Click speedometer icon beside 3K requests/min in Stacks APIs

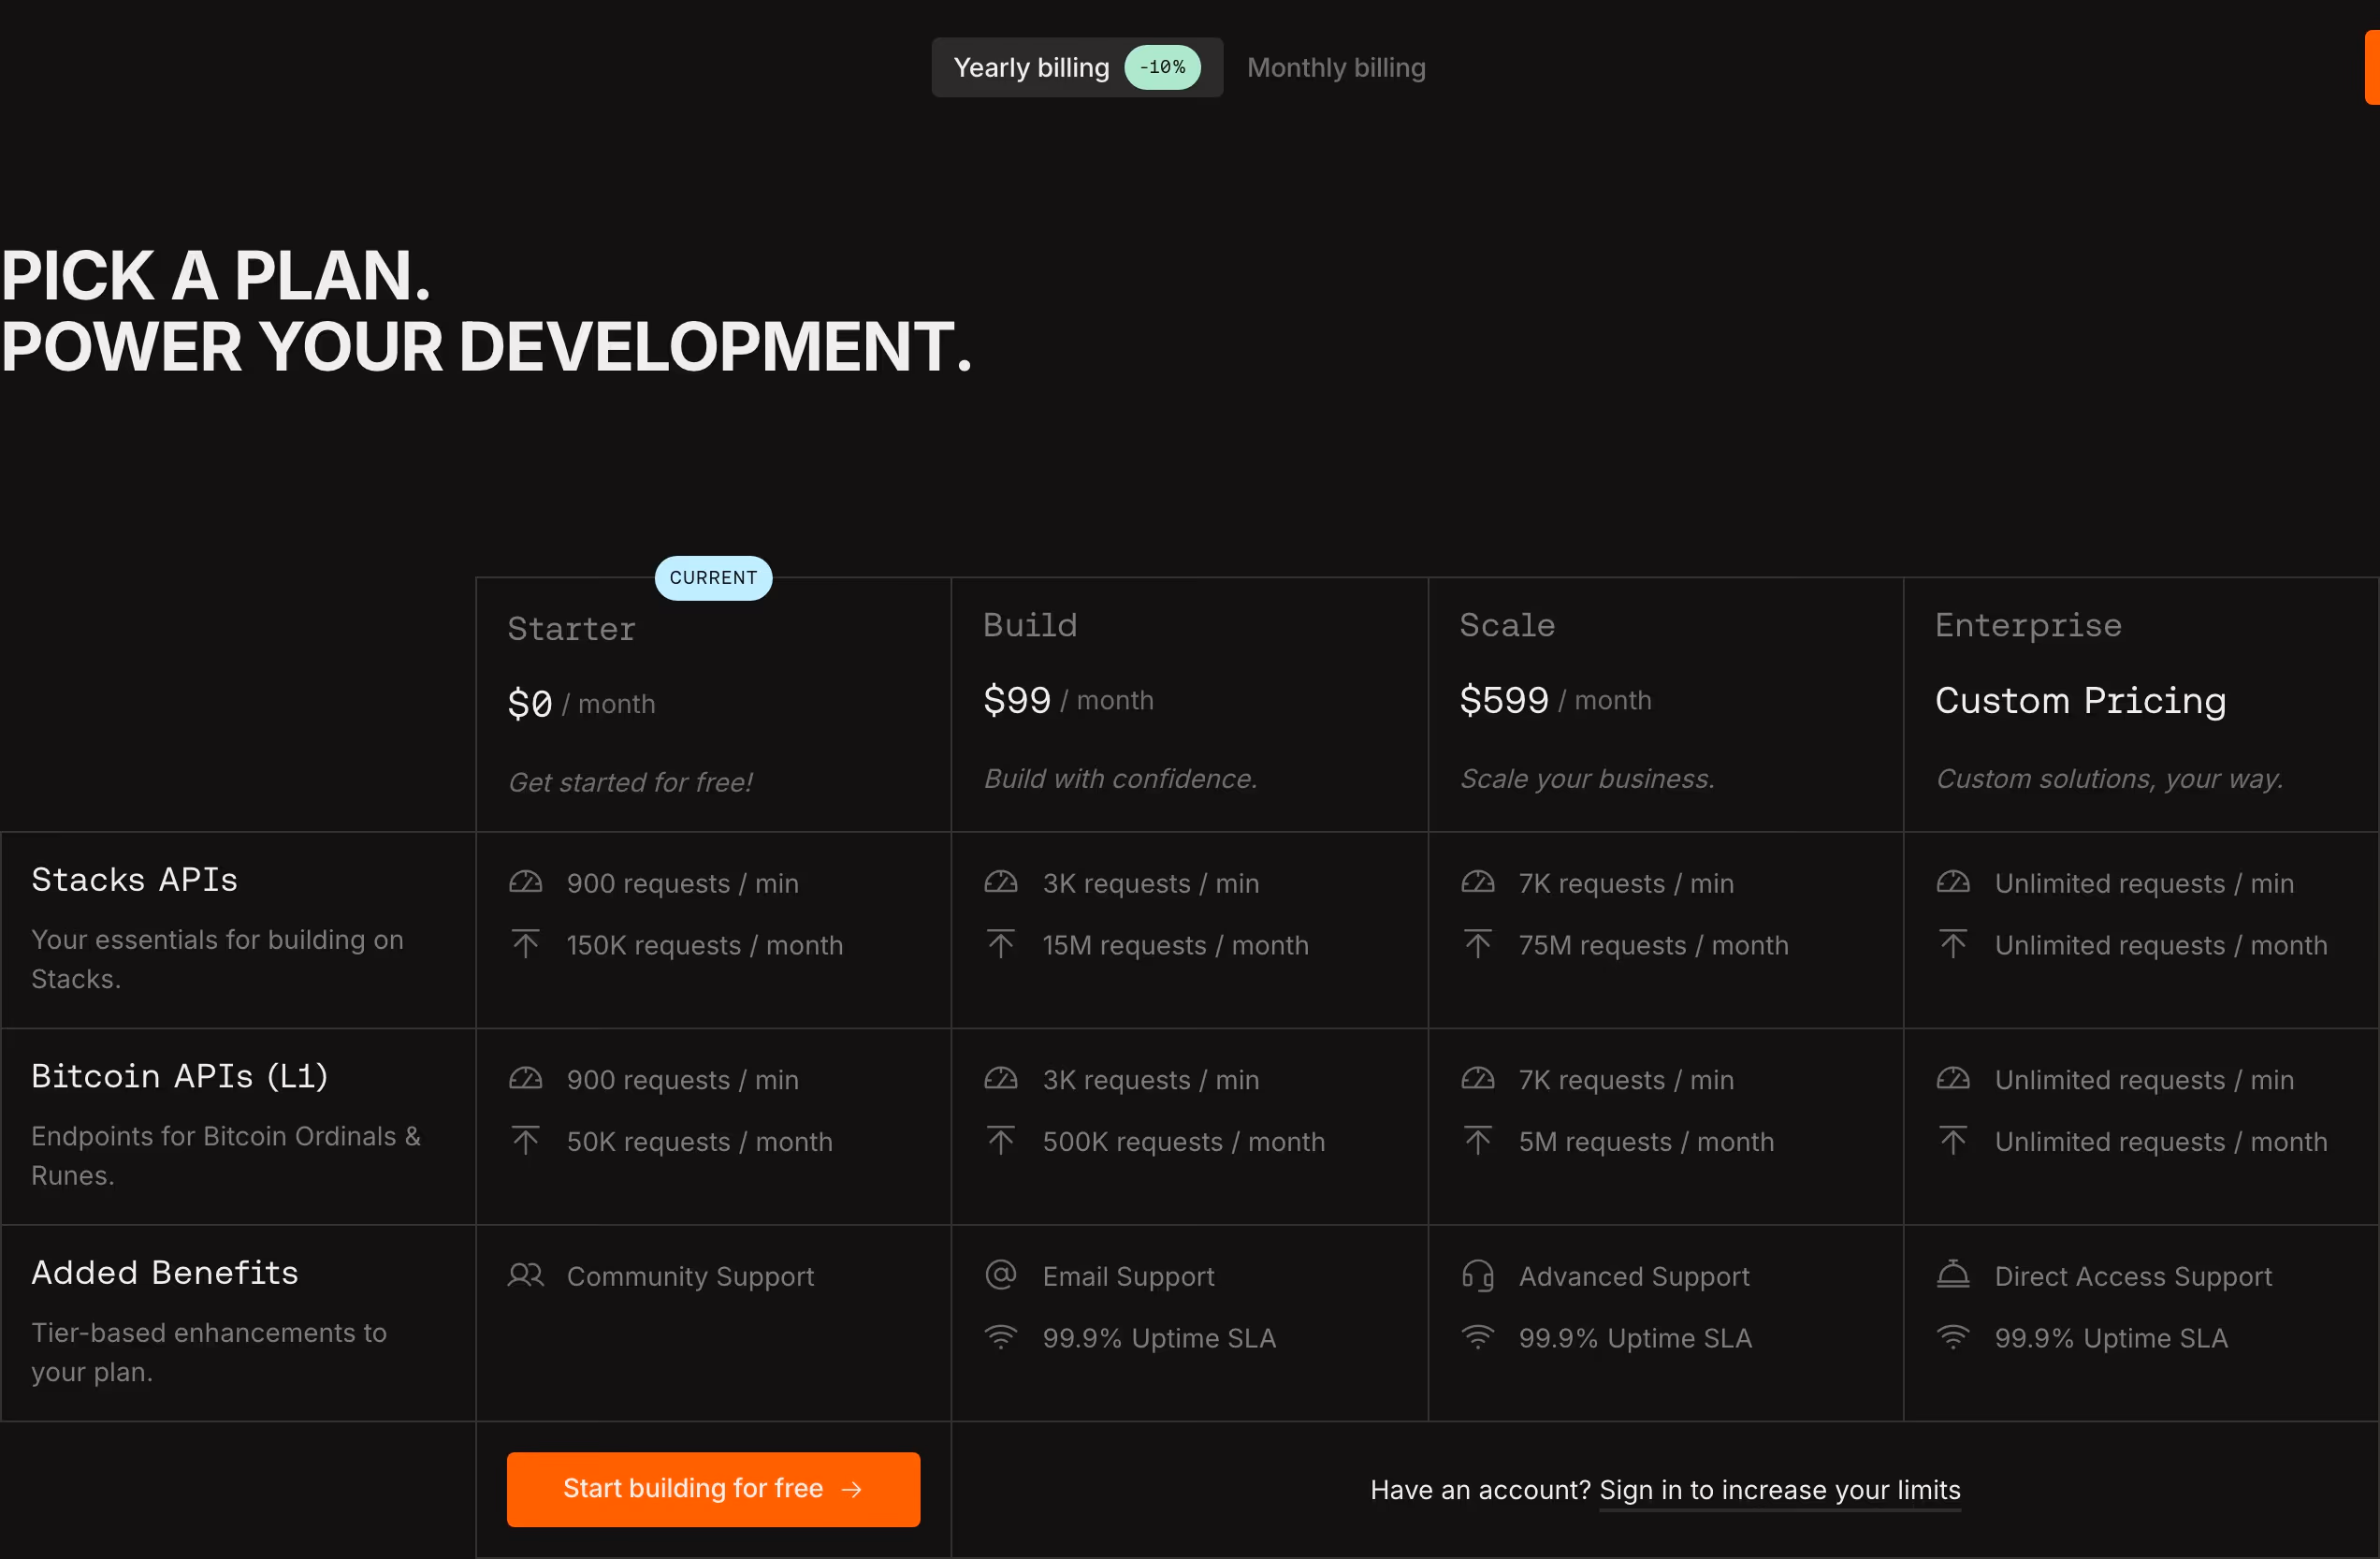pyautogui.click(x=1000, y=882)
